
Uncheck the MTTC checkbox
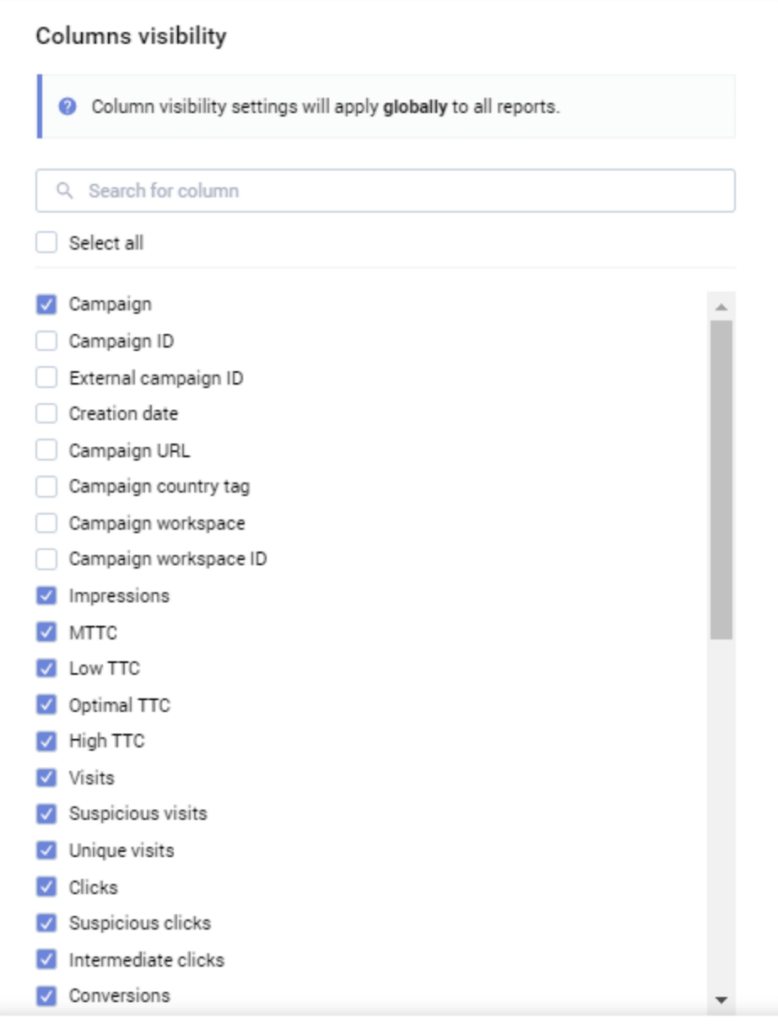click(46, 633)
